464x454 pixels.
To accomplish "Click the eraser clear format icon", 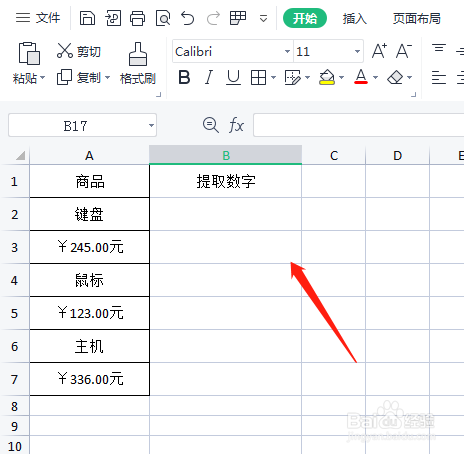I will (x=395, y=78).
